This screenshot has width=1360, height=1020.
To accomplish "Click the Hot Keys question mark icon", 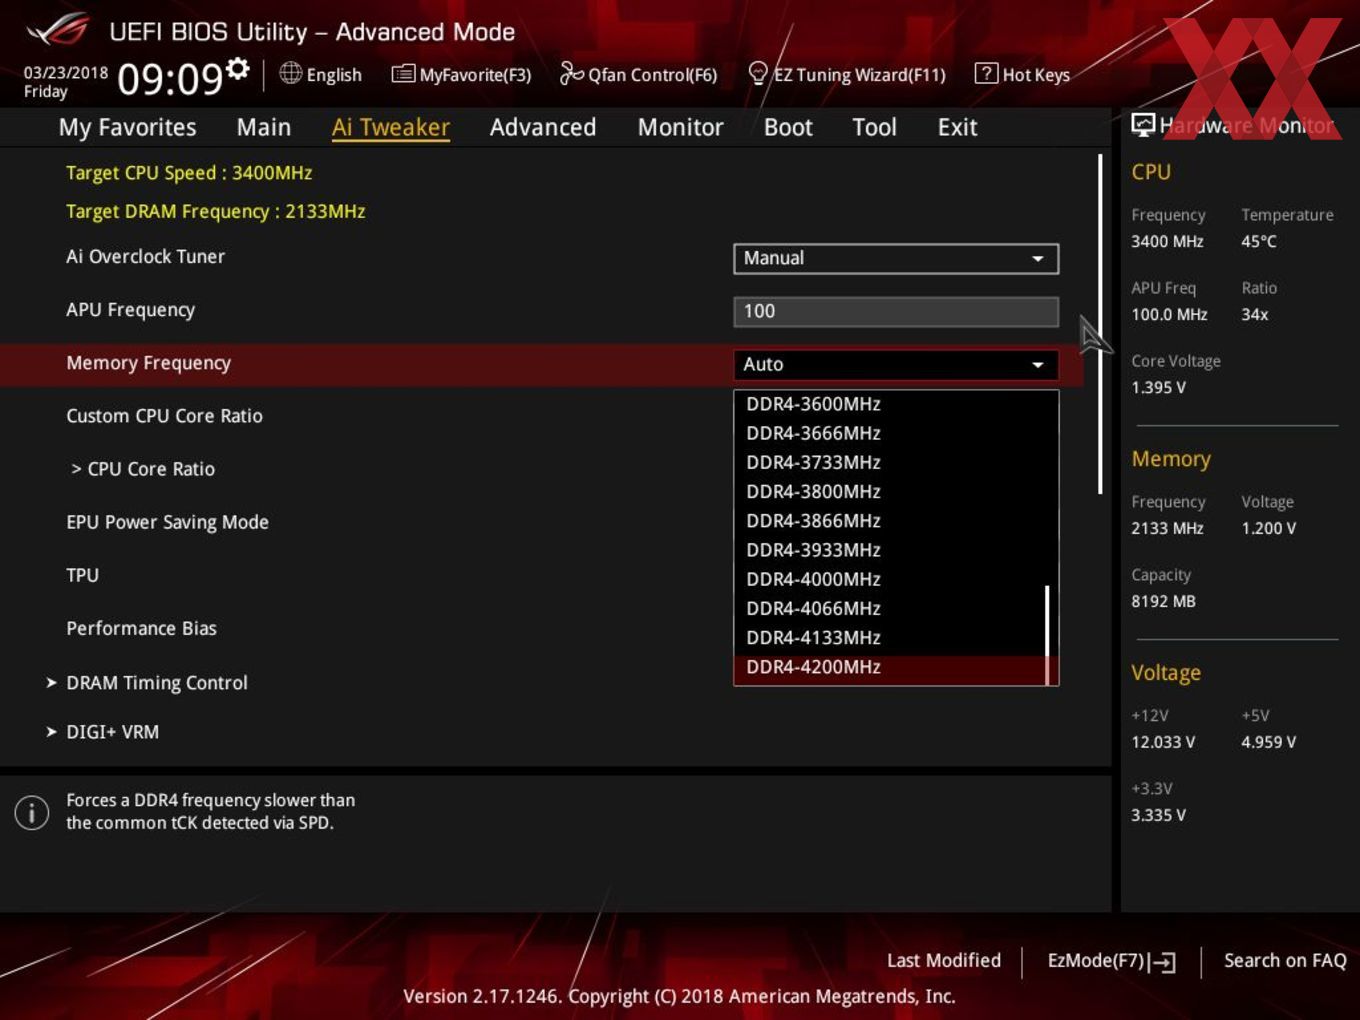I will tap(986, 73).
